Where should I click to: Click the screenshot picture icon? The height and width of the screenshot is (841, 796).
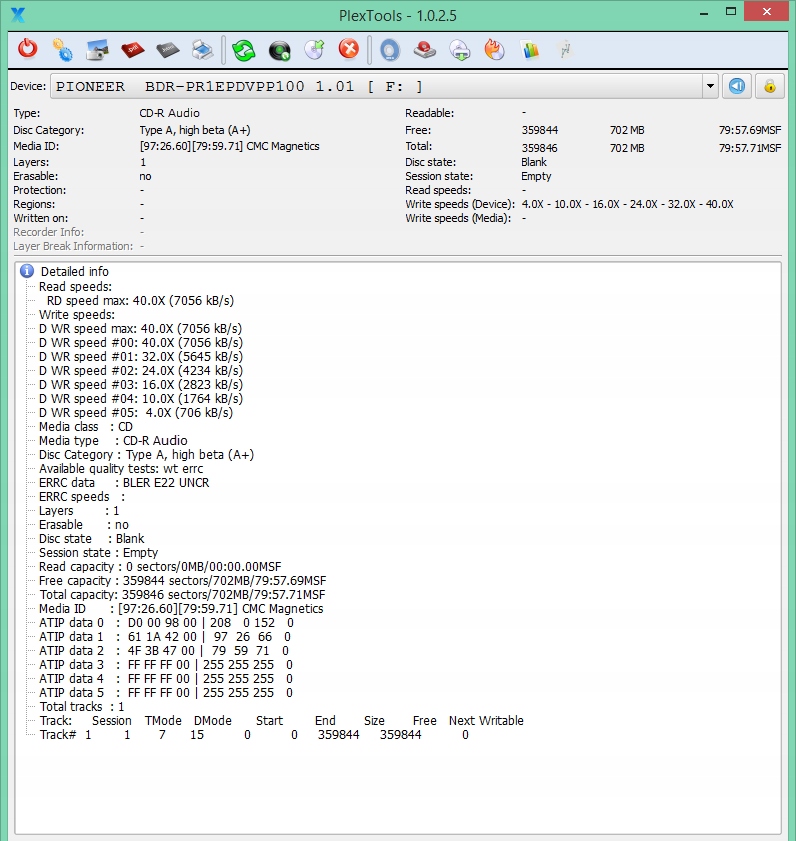click(x=97, y=49)
